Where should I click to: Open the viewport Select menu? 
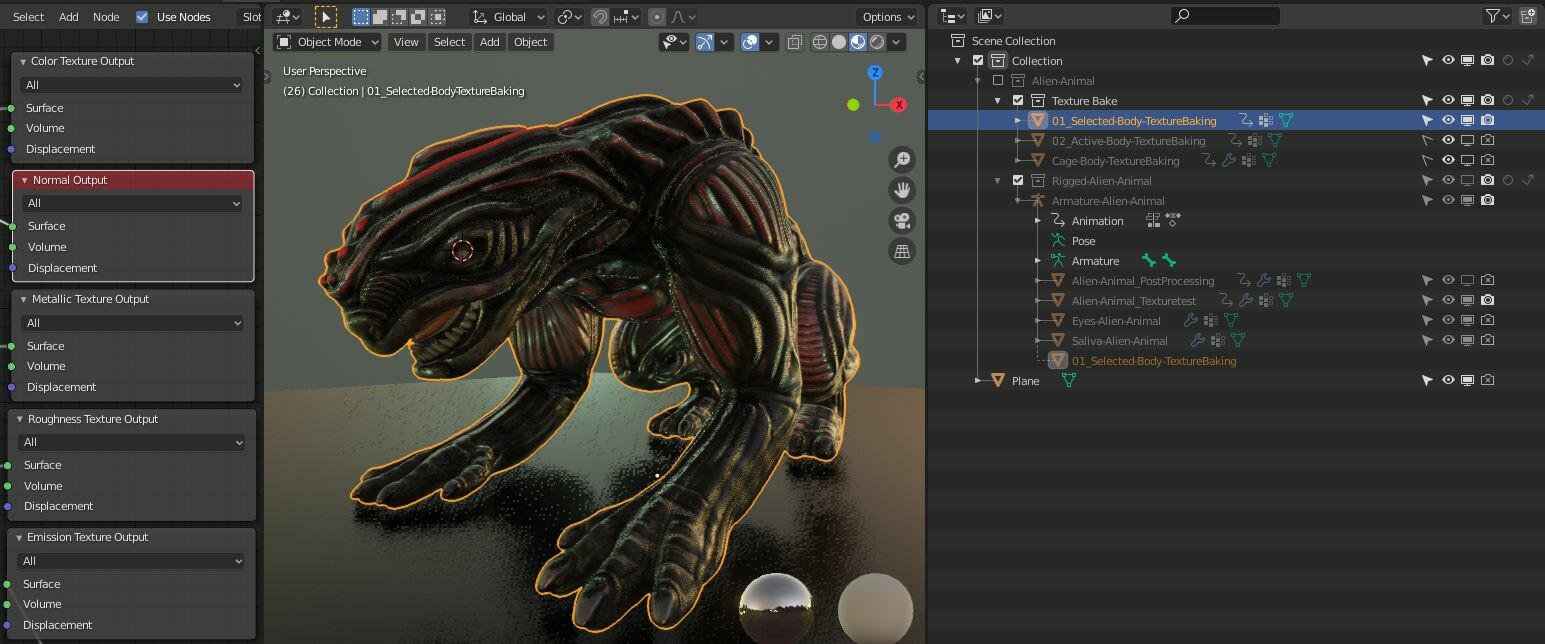point(449,42)
